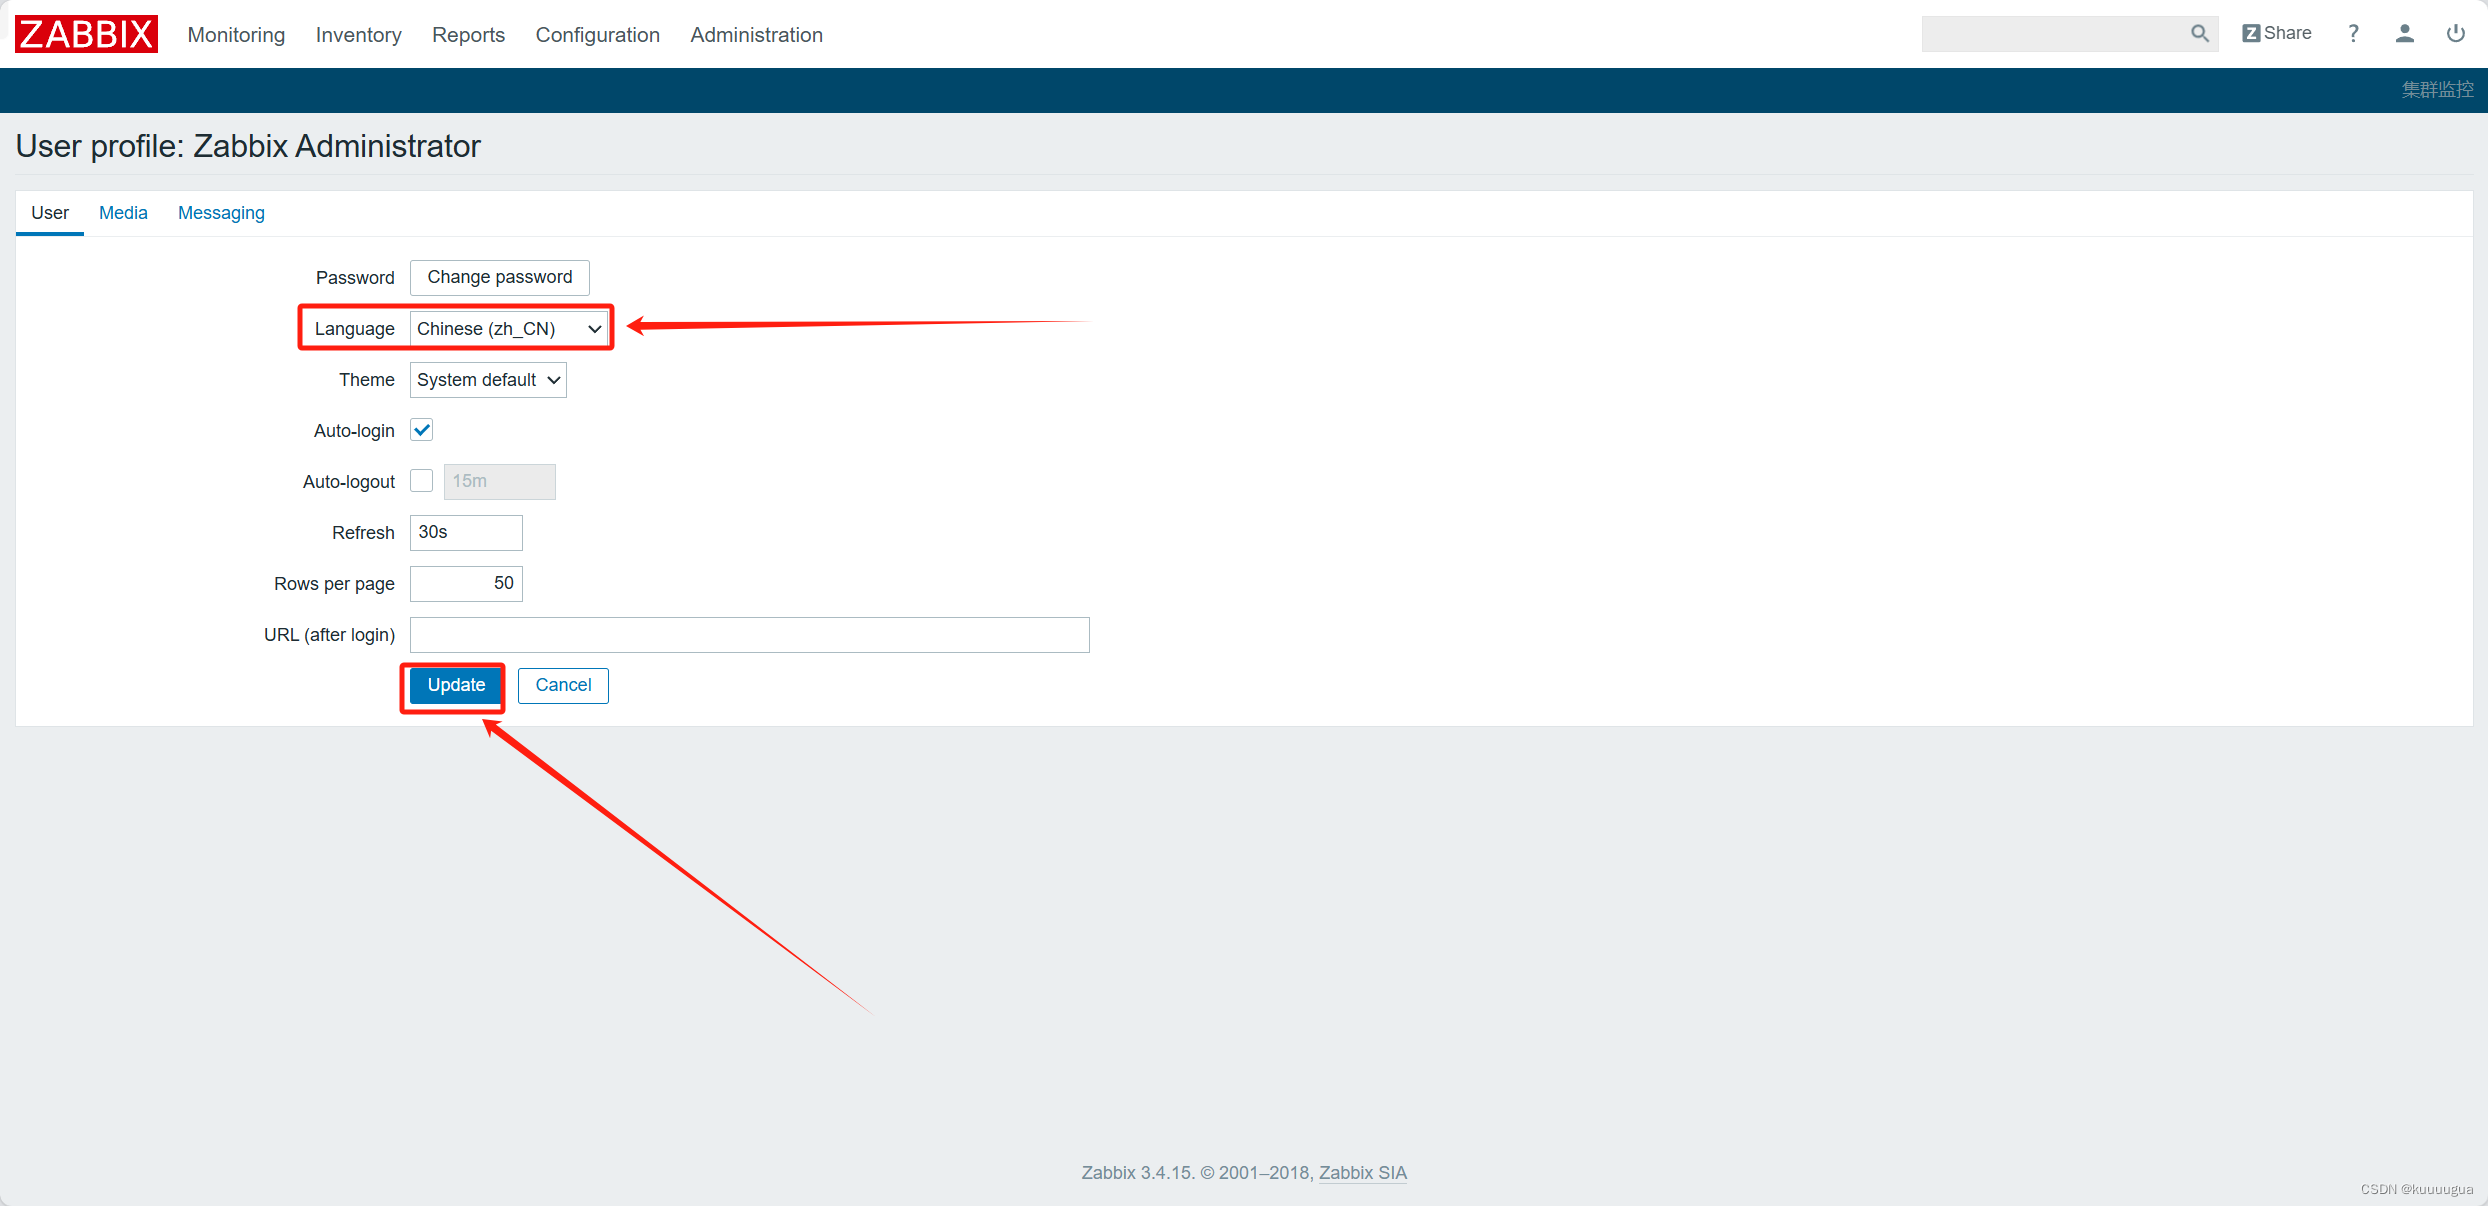Click the Cancel button
Image resolution: width=2488 pixels, height=1206 pixels.
tap(562, 684)
